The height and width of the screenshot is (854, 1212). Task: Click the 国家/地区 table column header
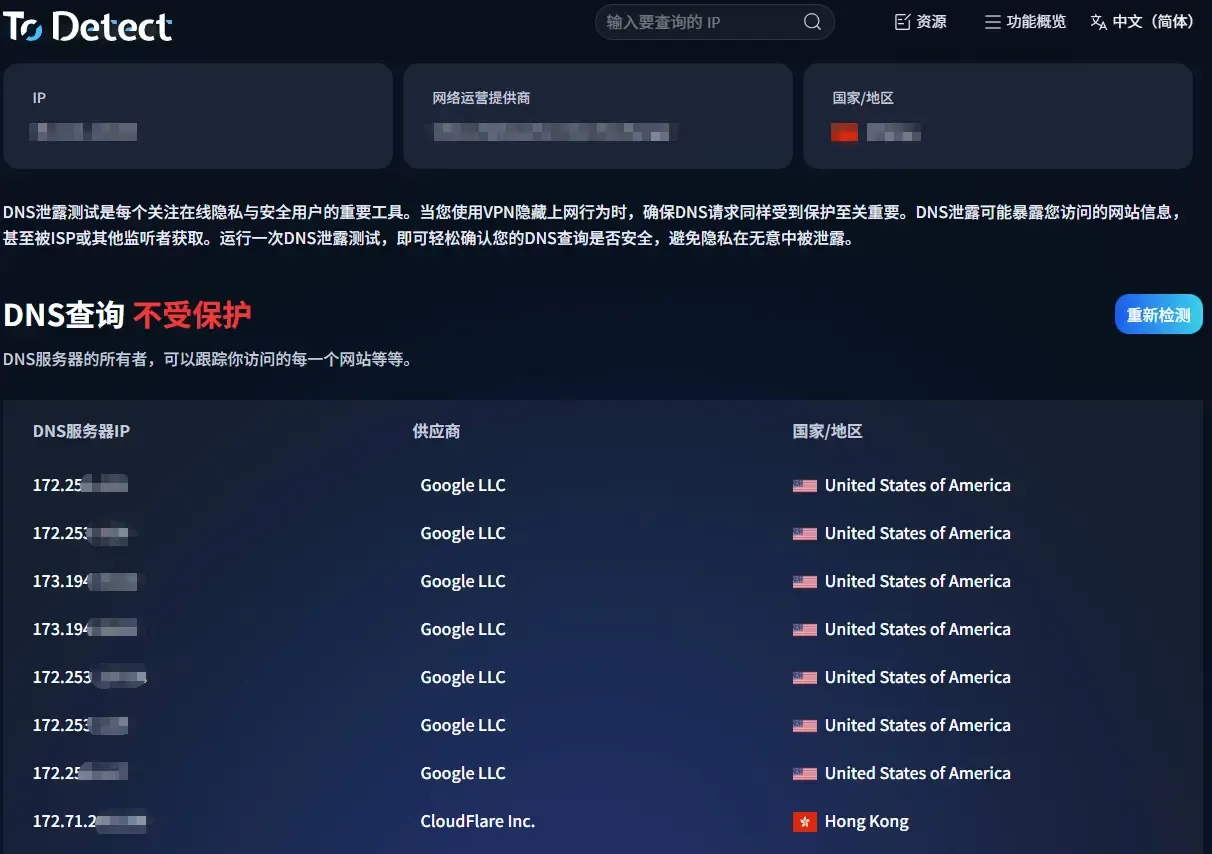pyautogui.click(x=827, y=431)
